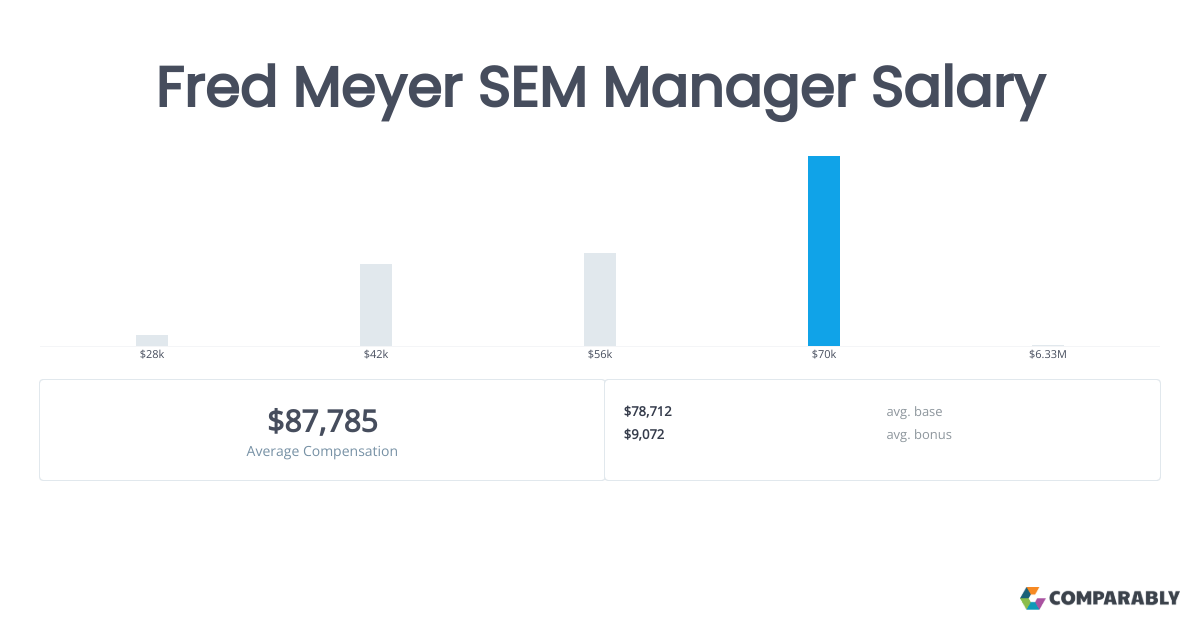Select the $42k salary bar
This screenshot has width=1200, height=630.
[x=376, y=305]
